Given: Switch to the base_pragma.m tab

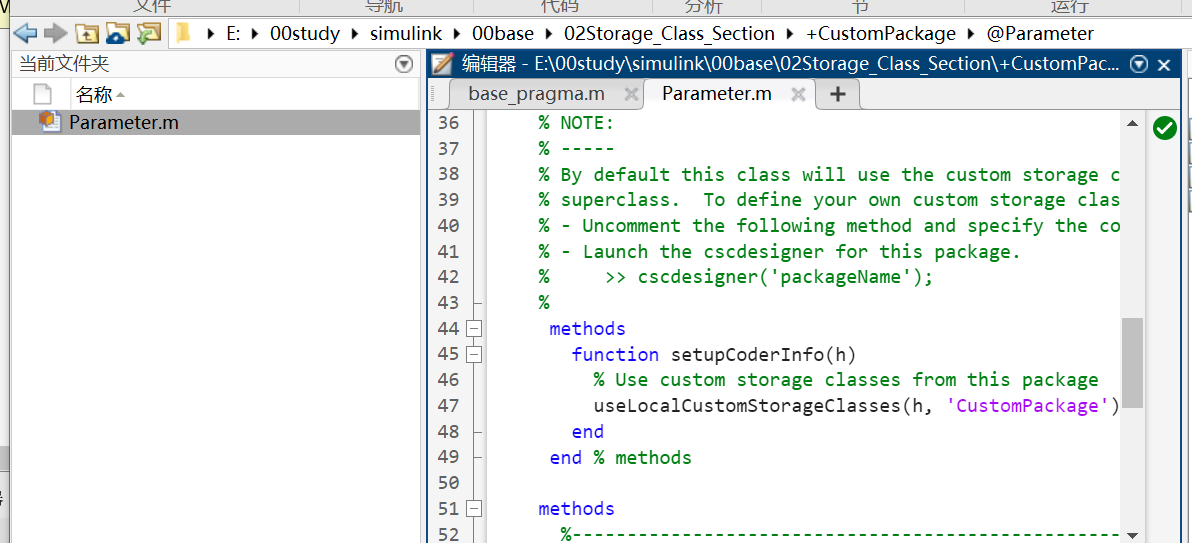Looking at the screenshot, I should click(x=536, y=94).
